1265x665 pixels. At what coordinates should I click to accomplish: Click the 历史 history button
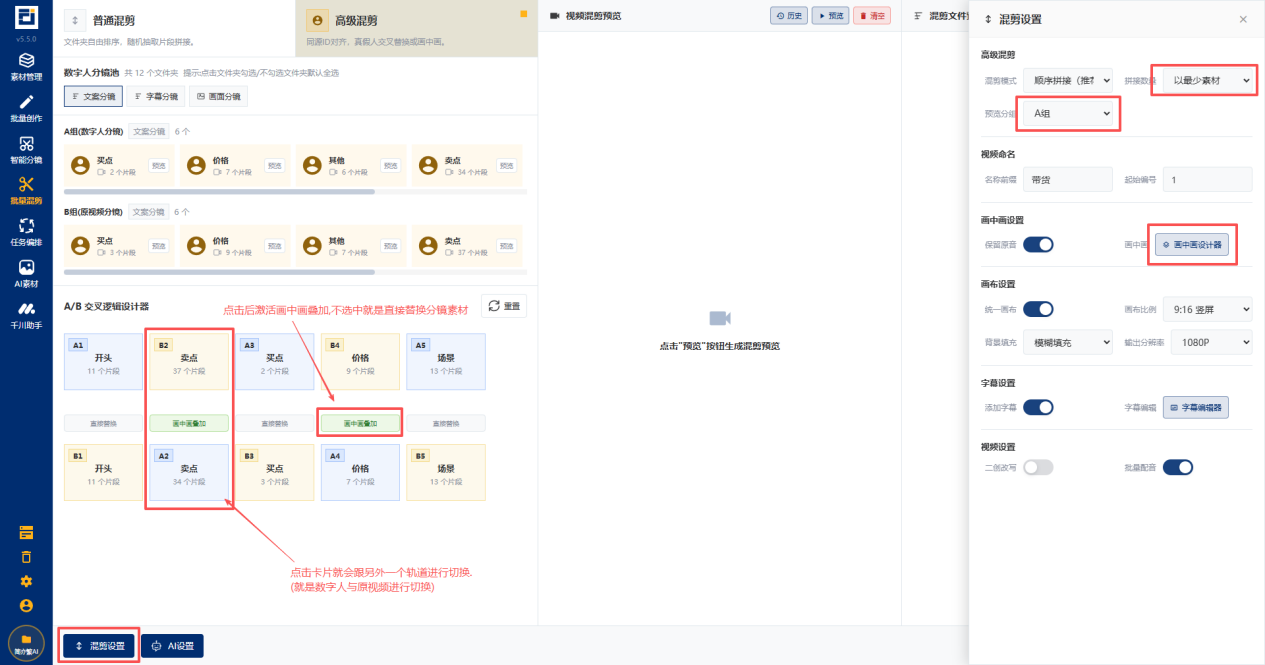tap(789, 16)
